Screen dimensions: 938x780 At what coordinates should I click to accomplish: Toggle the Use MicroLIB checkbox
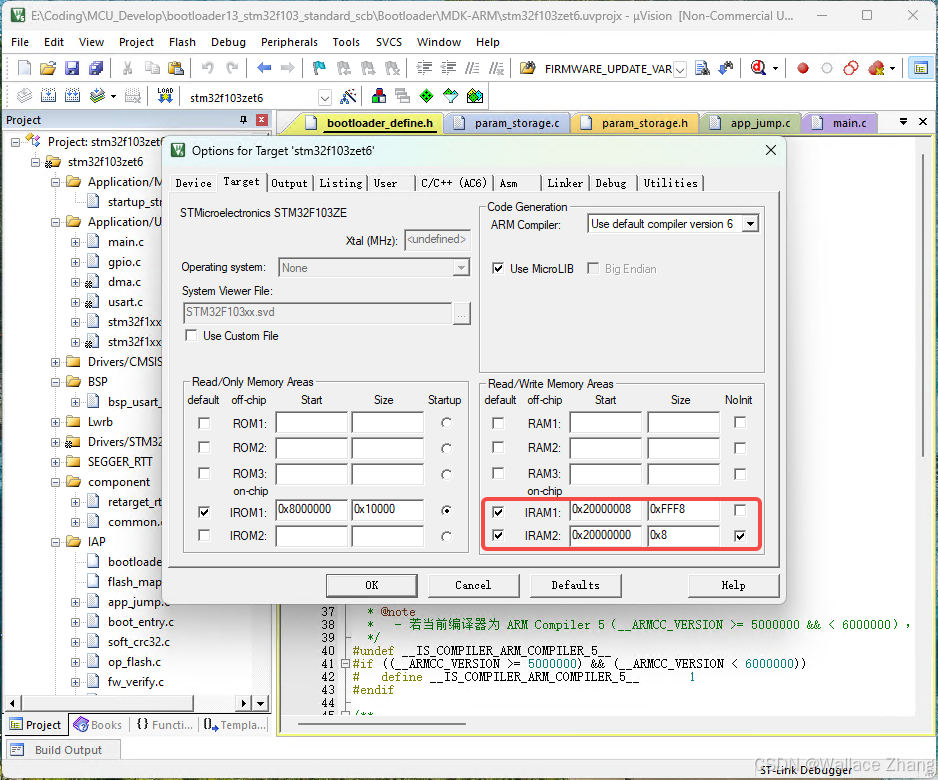point(497,268)
